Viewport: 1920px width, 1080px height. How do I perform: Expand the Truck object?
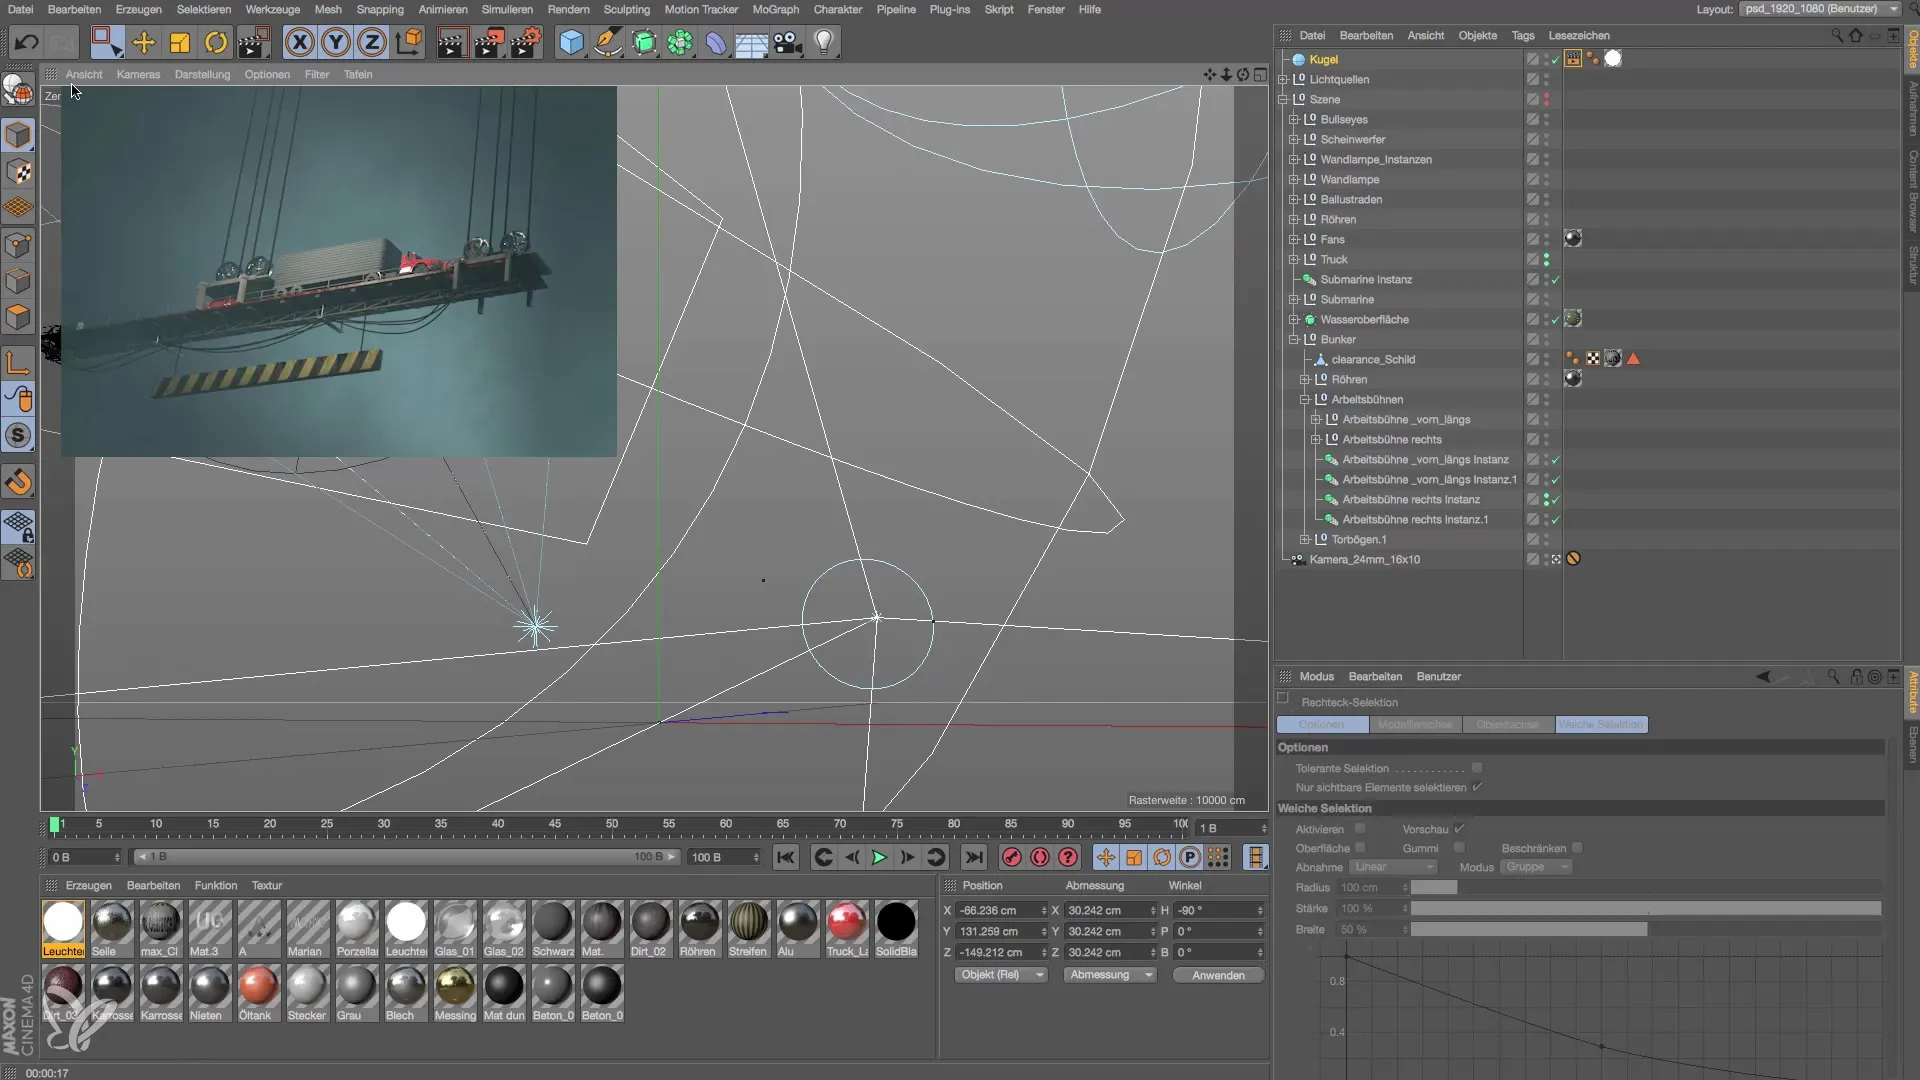1294,259
